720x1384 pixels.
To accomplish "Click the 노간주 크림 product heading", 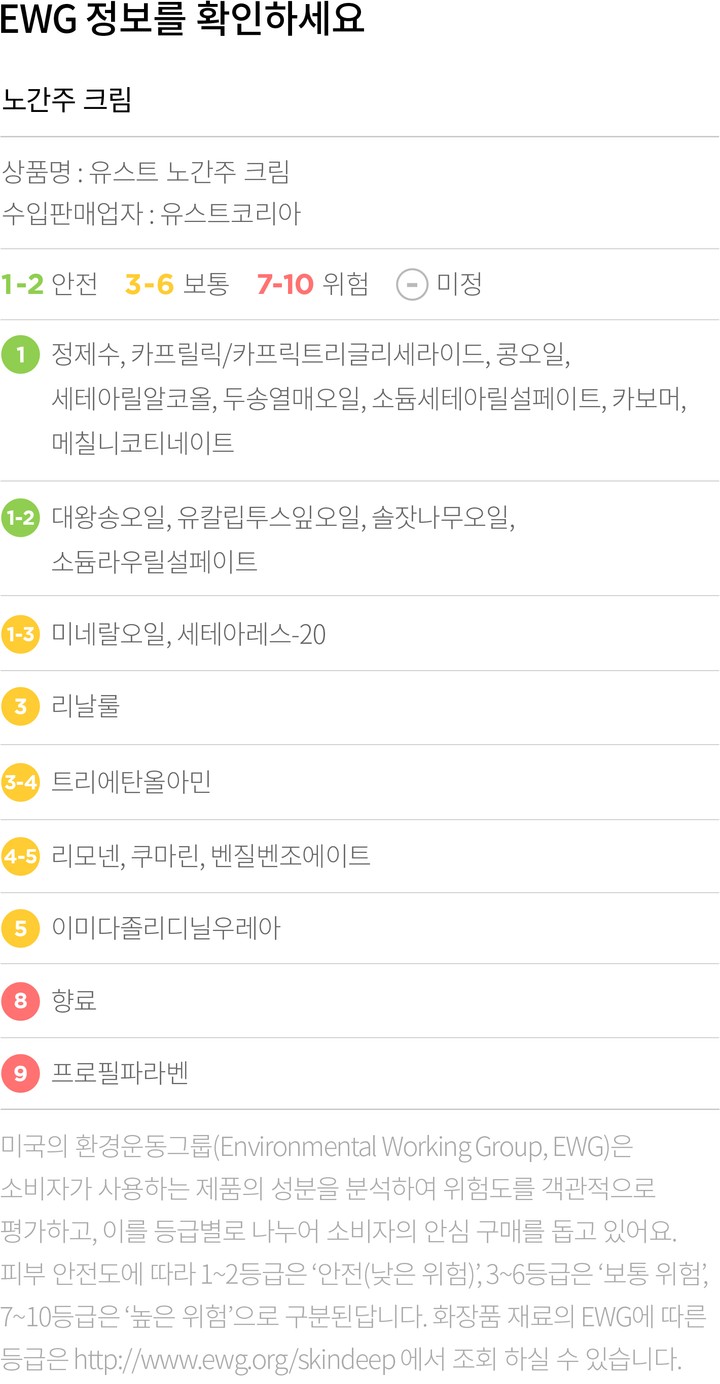I will pos(68,101).
